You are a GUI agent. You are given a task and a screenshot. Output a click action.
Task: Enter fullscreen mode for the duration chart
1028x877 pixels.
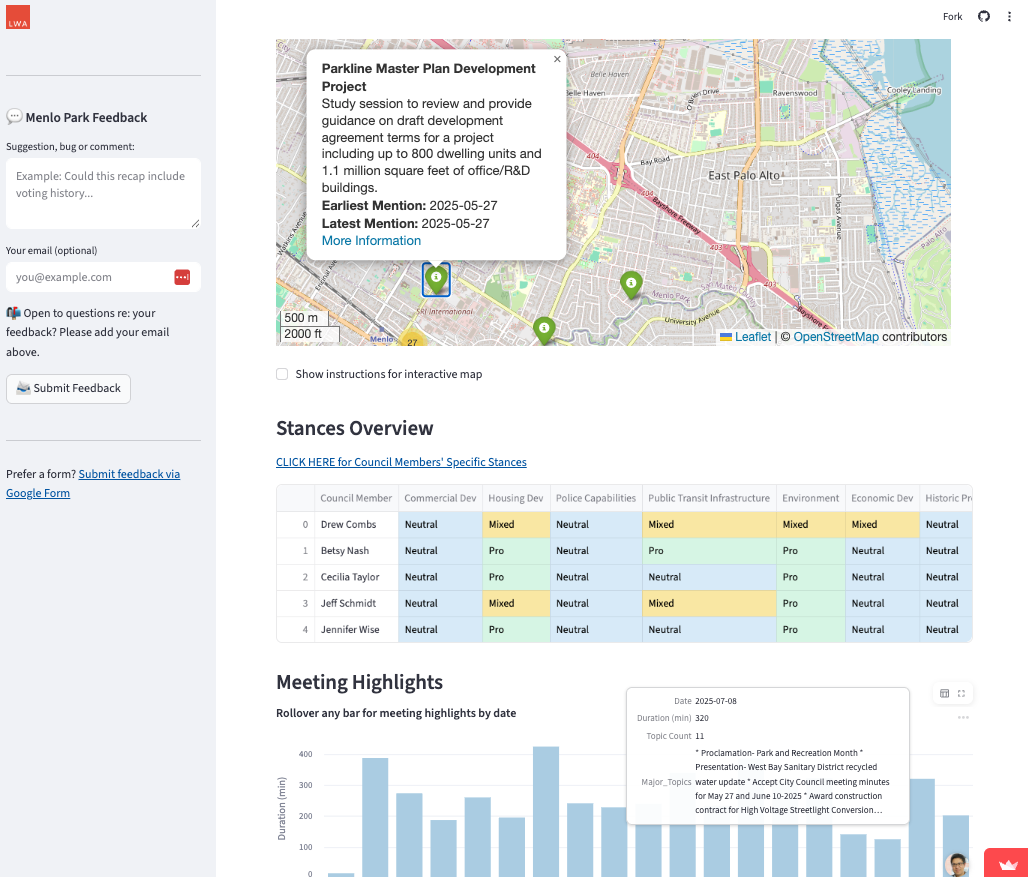tap(962, 692)
